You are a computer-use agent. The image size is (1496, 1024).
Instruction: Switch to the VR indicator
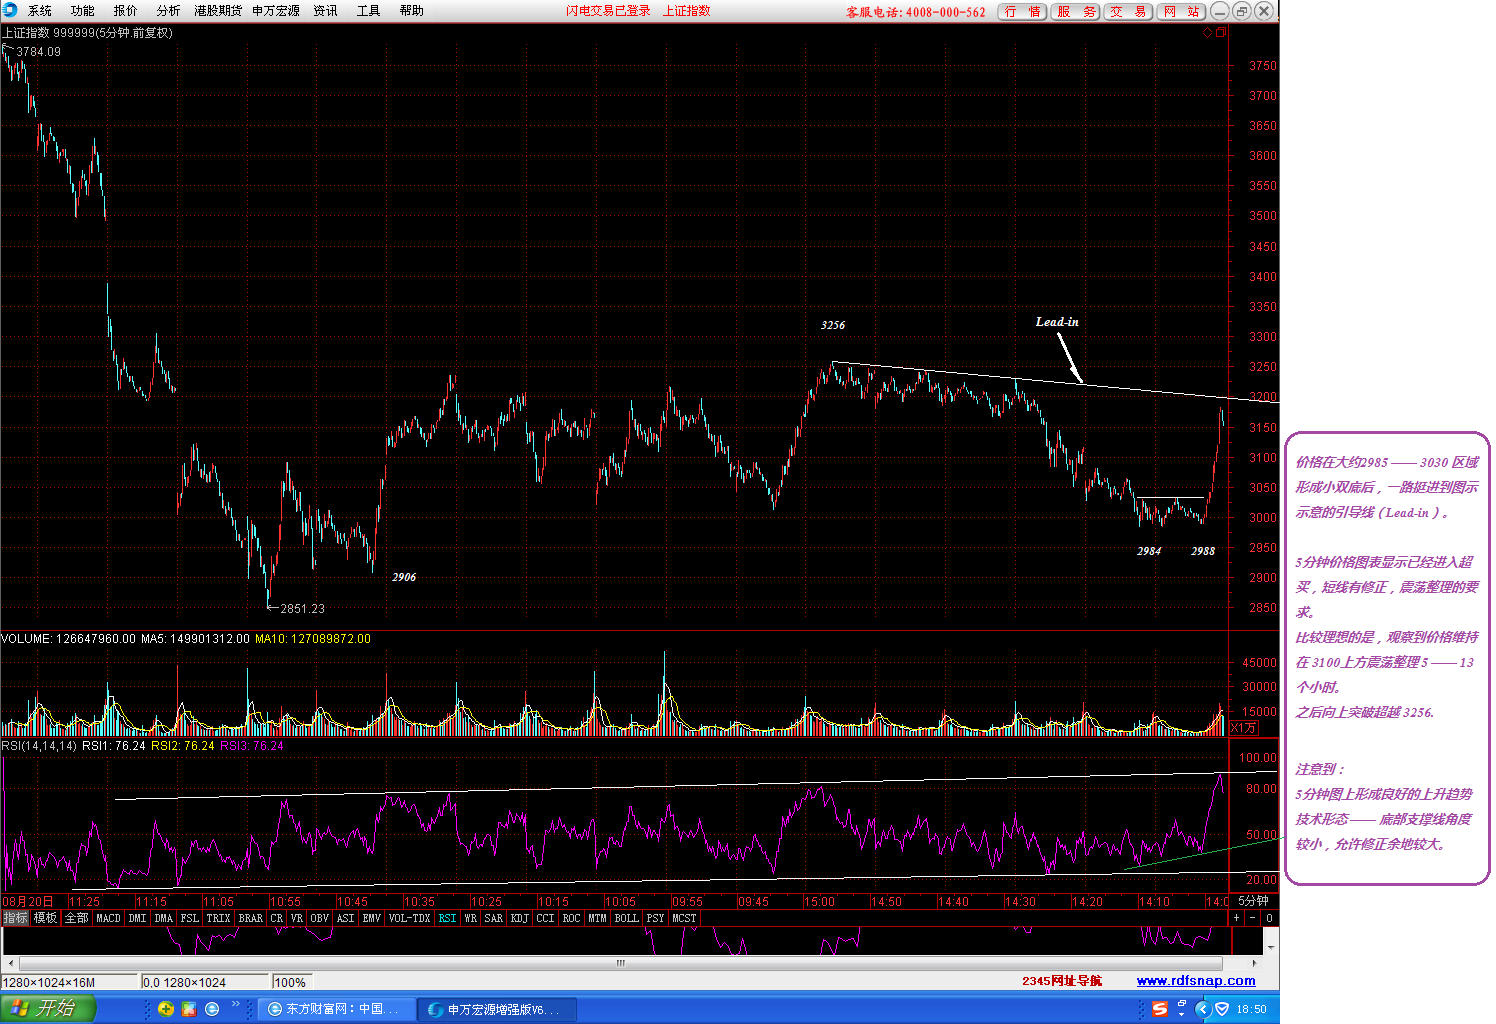297,918
